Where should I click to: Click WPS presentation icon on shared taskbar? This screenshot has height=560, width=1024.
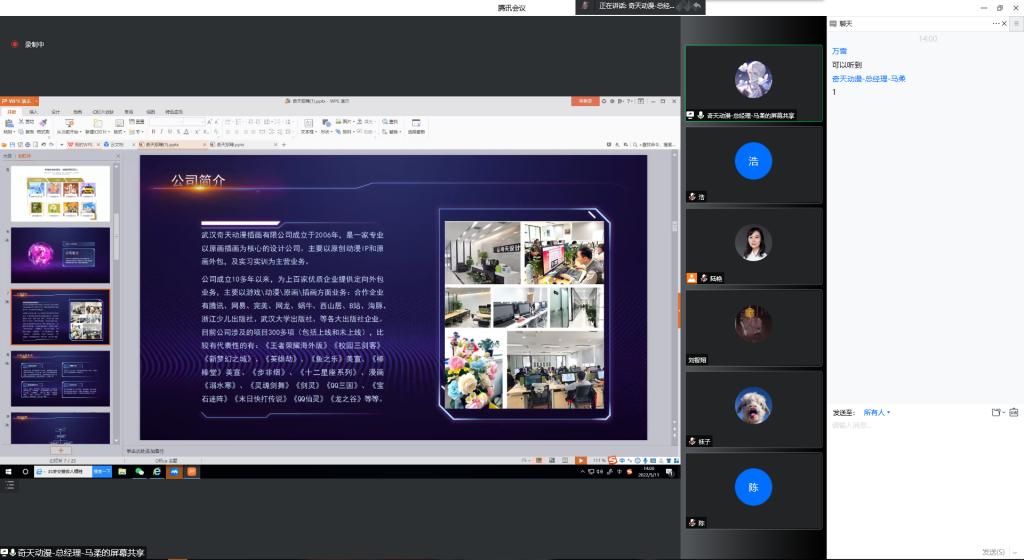tap(192, 471)
